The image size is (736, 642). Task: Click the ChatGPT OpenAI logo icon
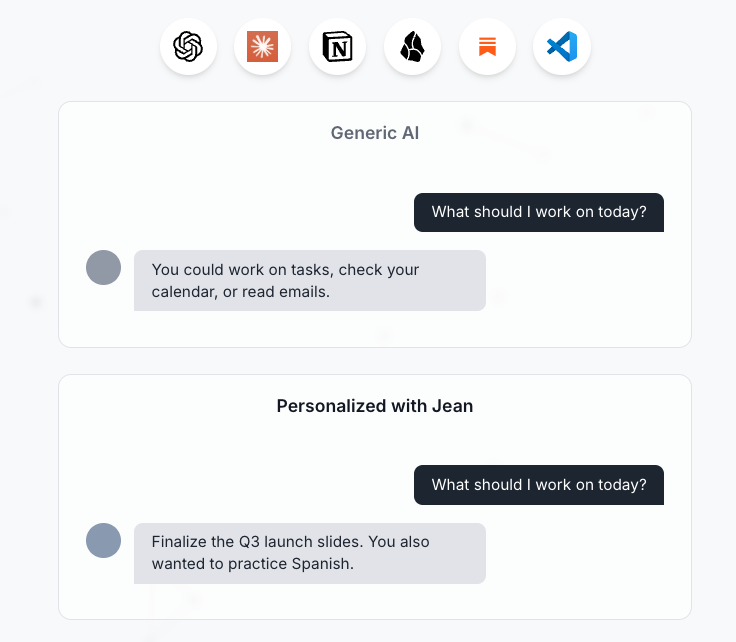[x=188, y=47]
